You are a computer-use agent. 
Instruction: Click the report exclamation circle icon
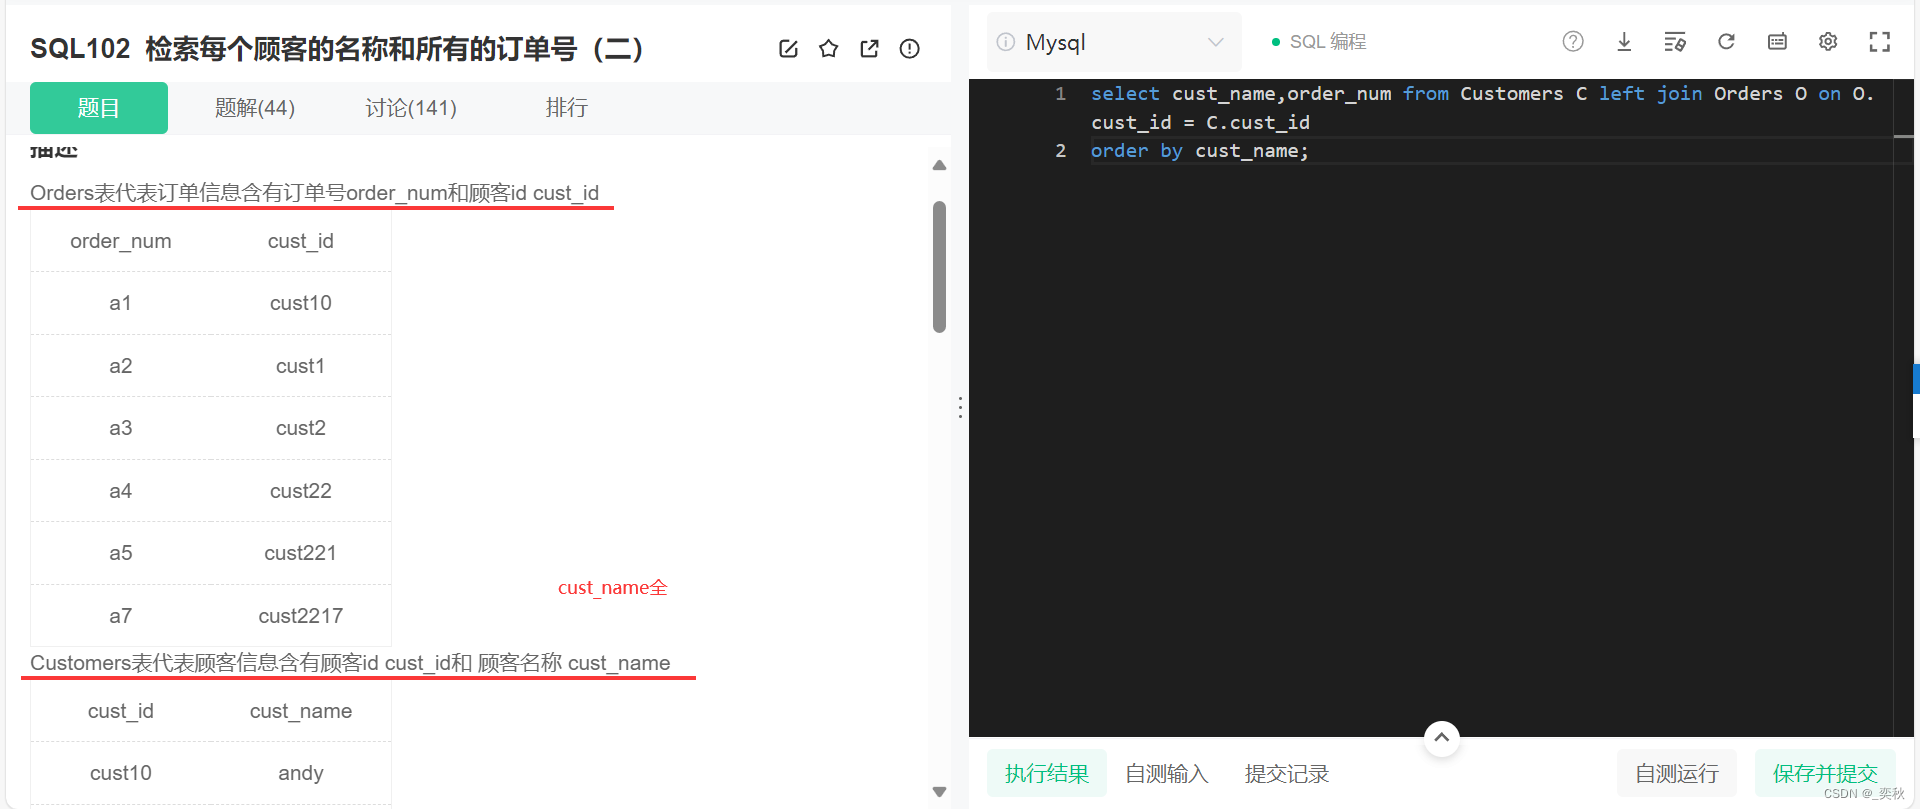pos(909,49)
